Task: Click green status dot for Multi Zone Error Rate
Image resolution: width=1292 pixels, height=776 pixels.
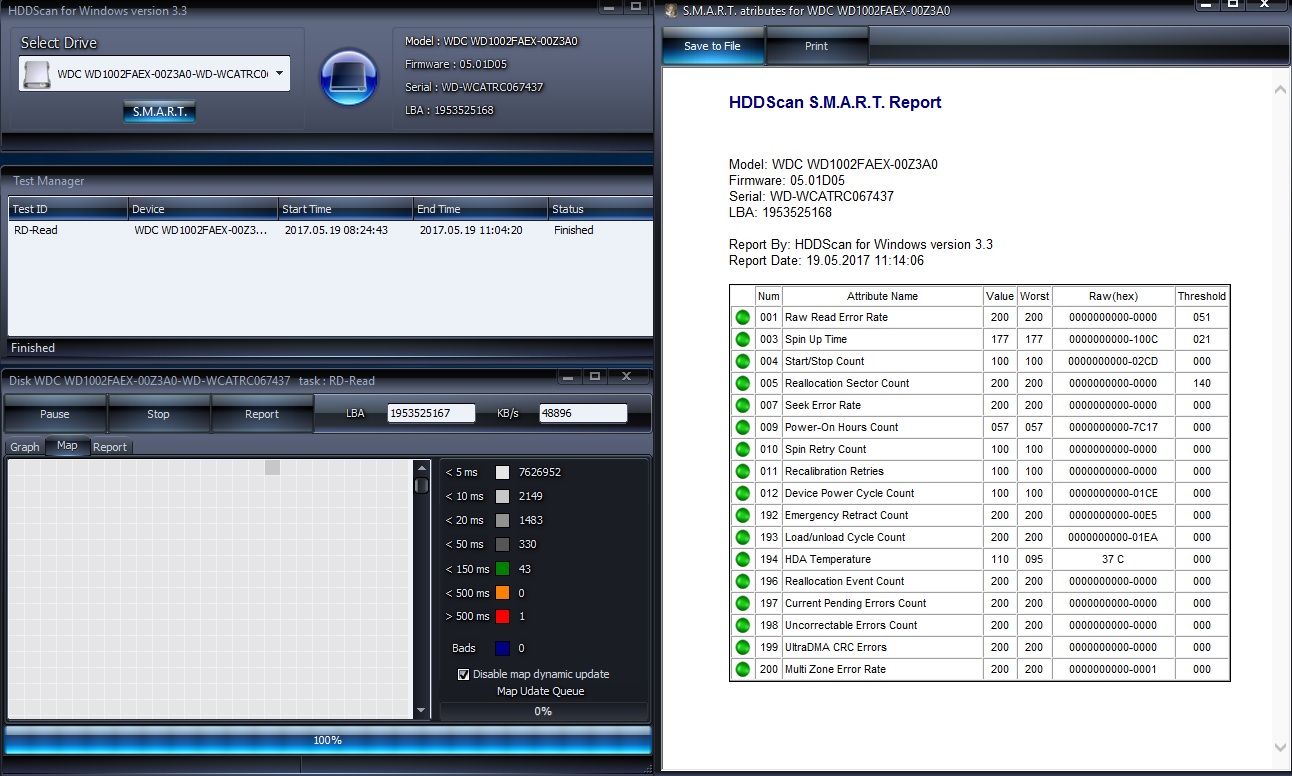Action: (x=742, y=669)
